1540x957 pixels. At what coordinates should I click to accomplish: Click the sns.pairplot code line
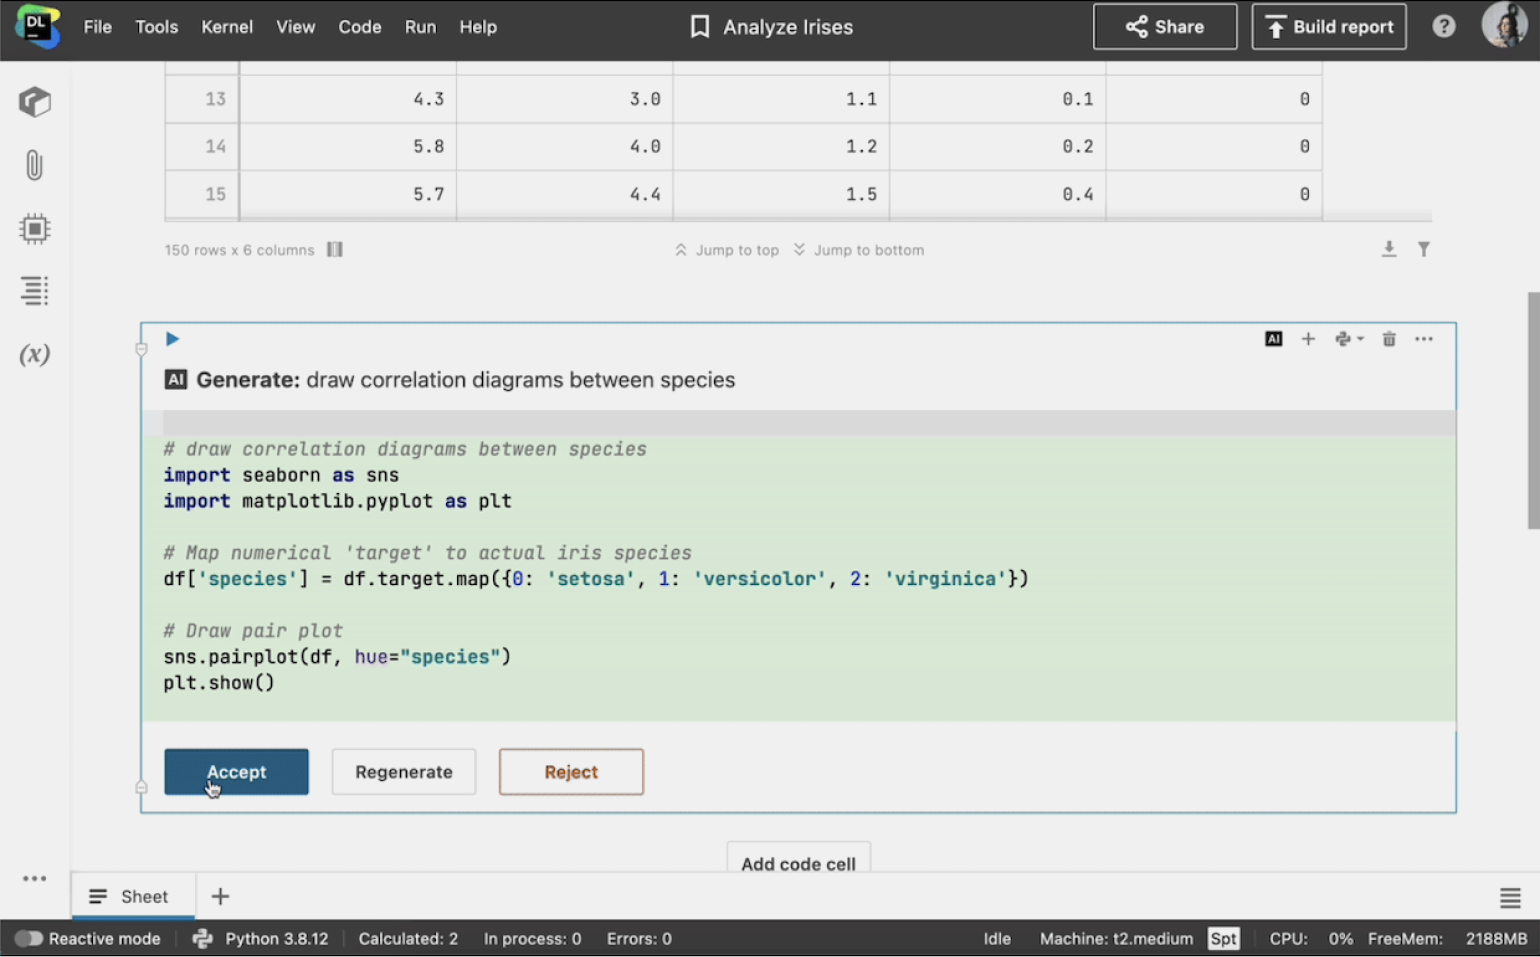pos(337,657)
